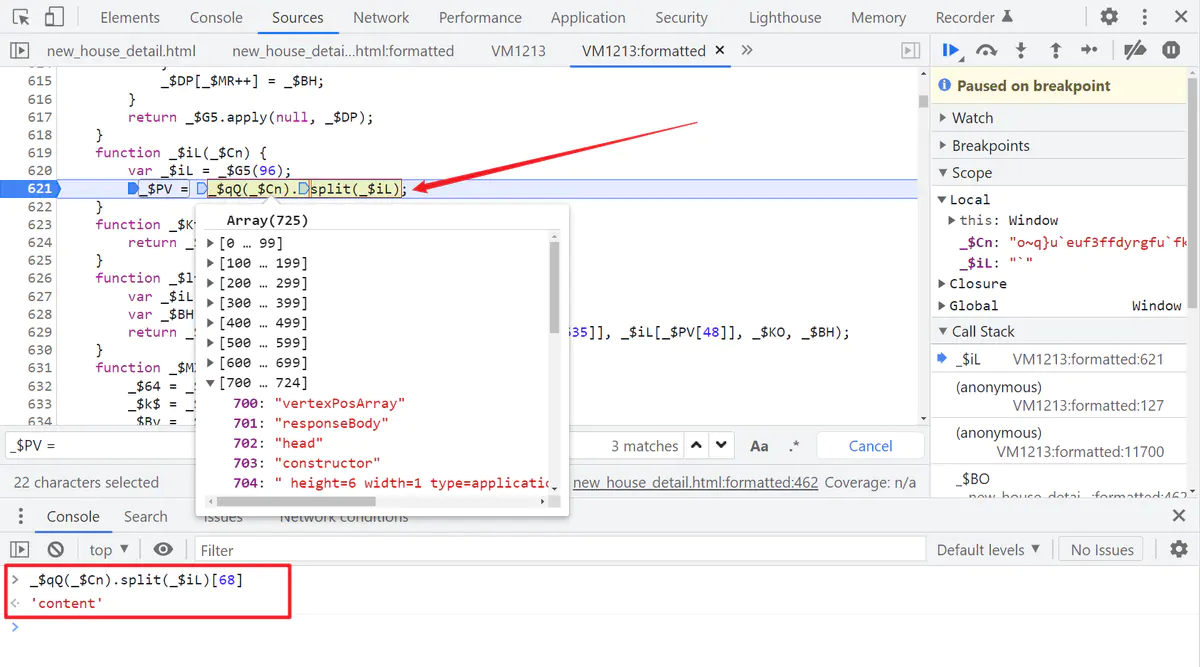Open the Default levels dropdown
Image resolution: width=1200 pixels, height=667 pixels.
click(x=988, y=549)
